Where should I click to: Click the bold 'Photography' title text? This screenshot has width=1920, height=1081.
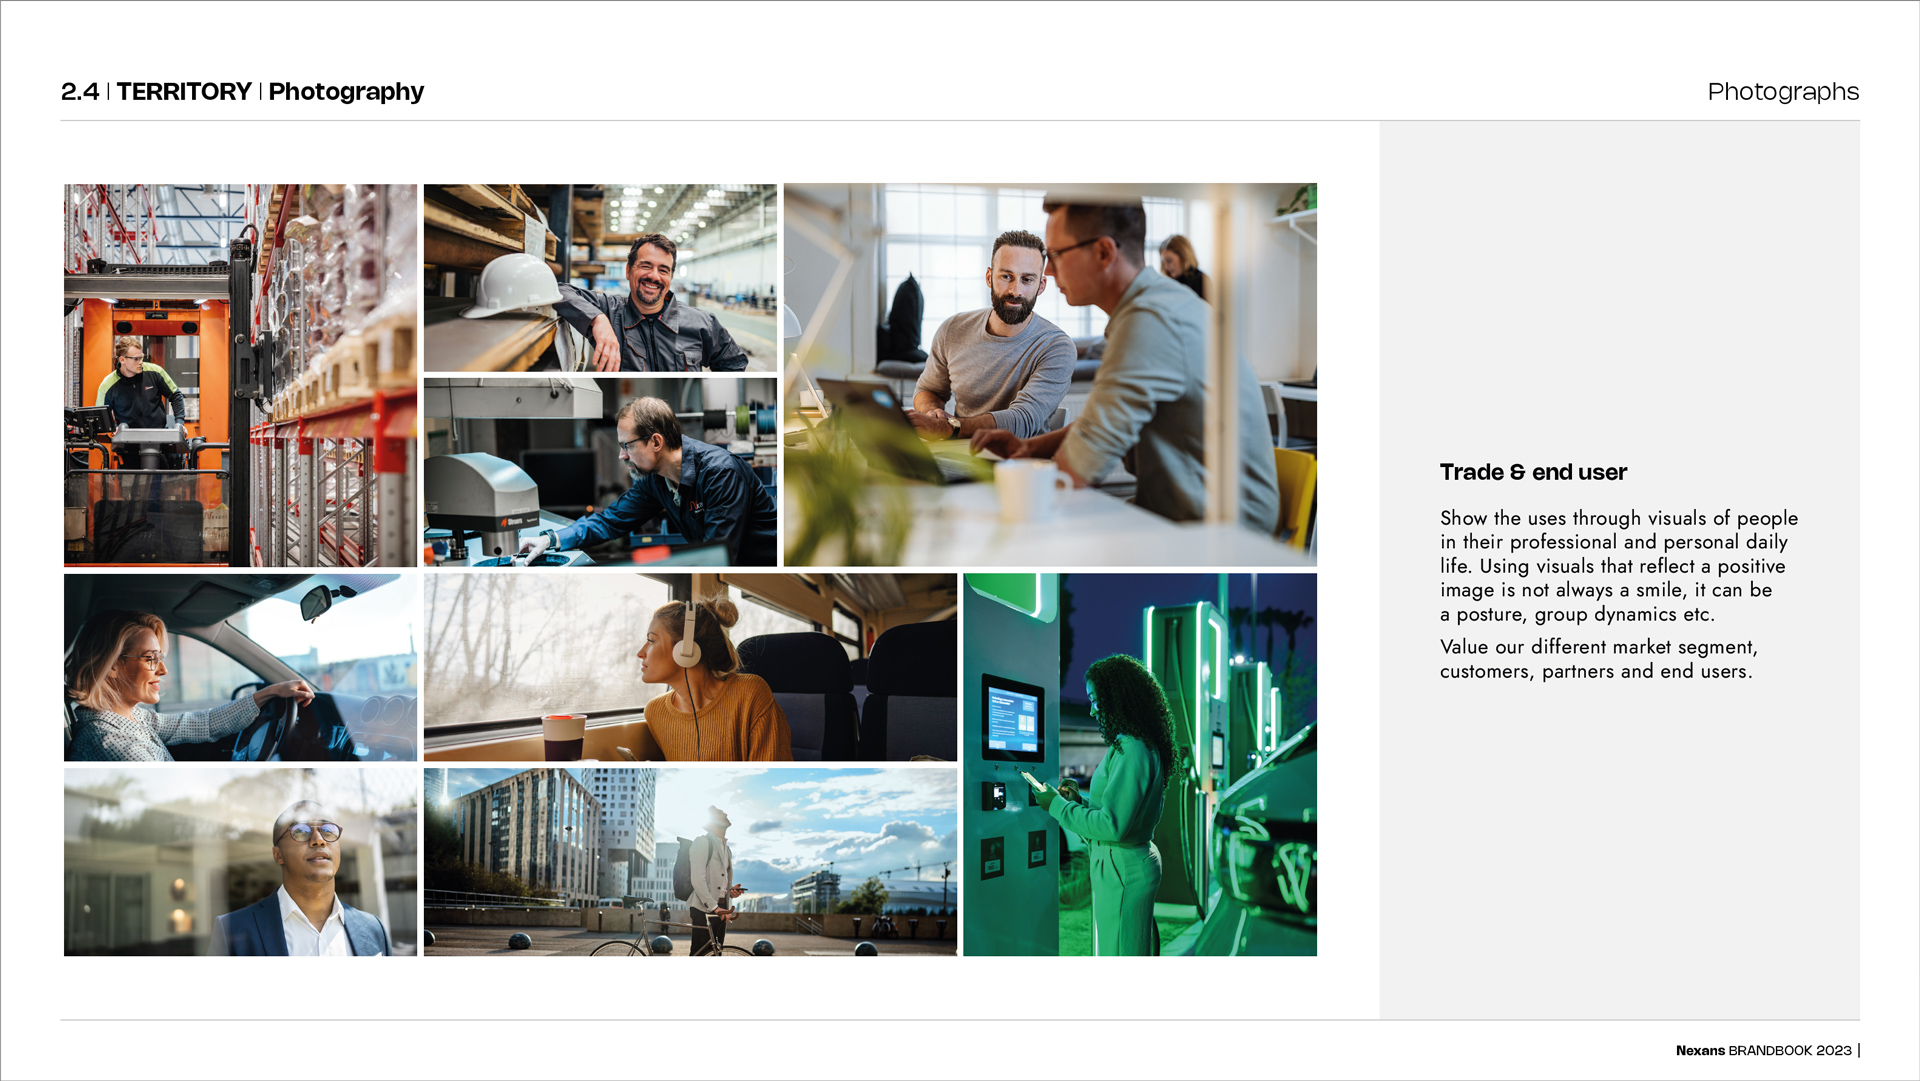[346, 92]
